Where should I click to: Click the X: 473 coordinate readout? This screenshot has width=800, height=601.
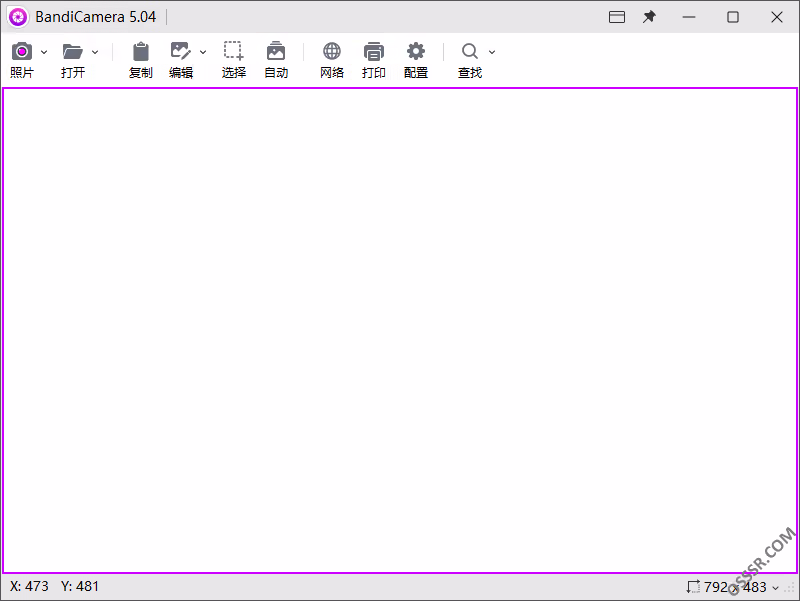click(x=29, y=586)
